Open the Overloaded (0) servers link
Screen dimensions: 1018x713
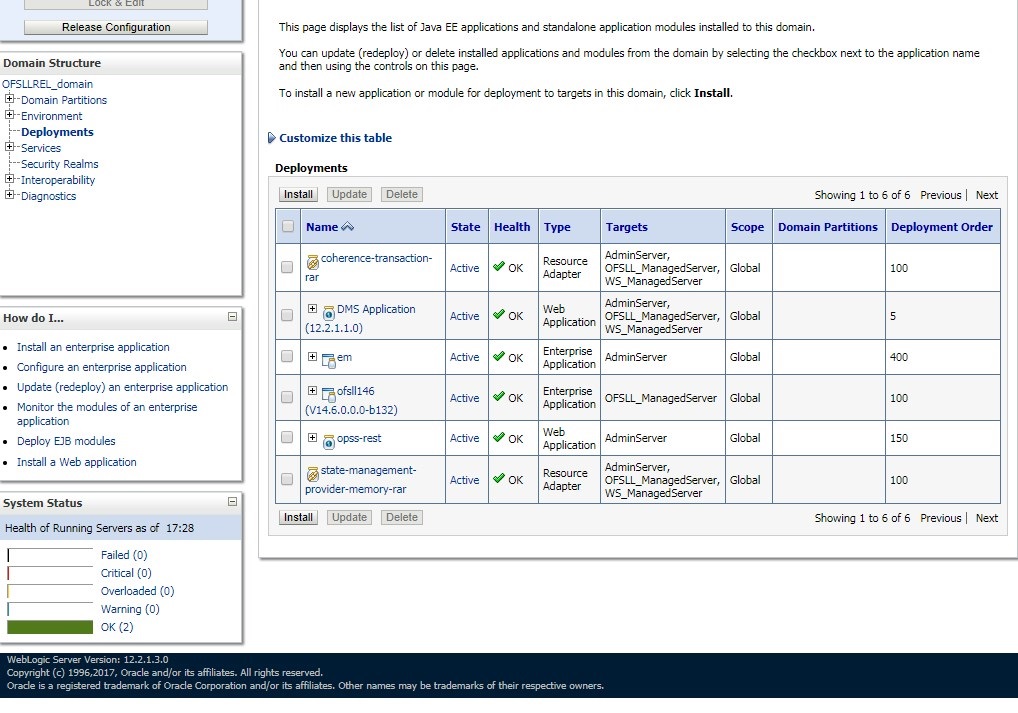[138, 591]
